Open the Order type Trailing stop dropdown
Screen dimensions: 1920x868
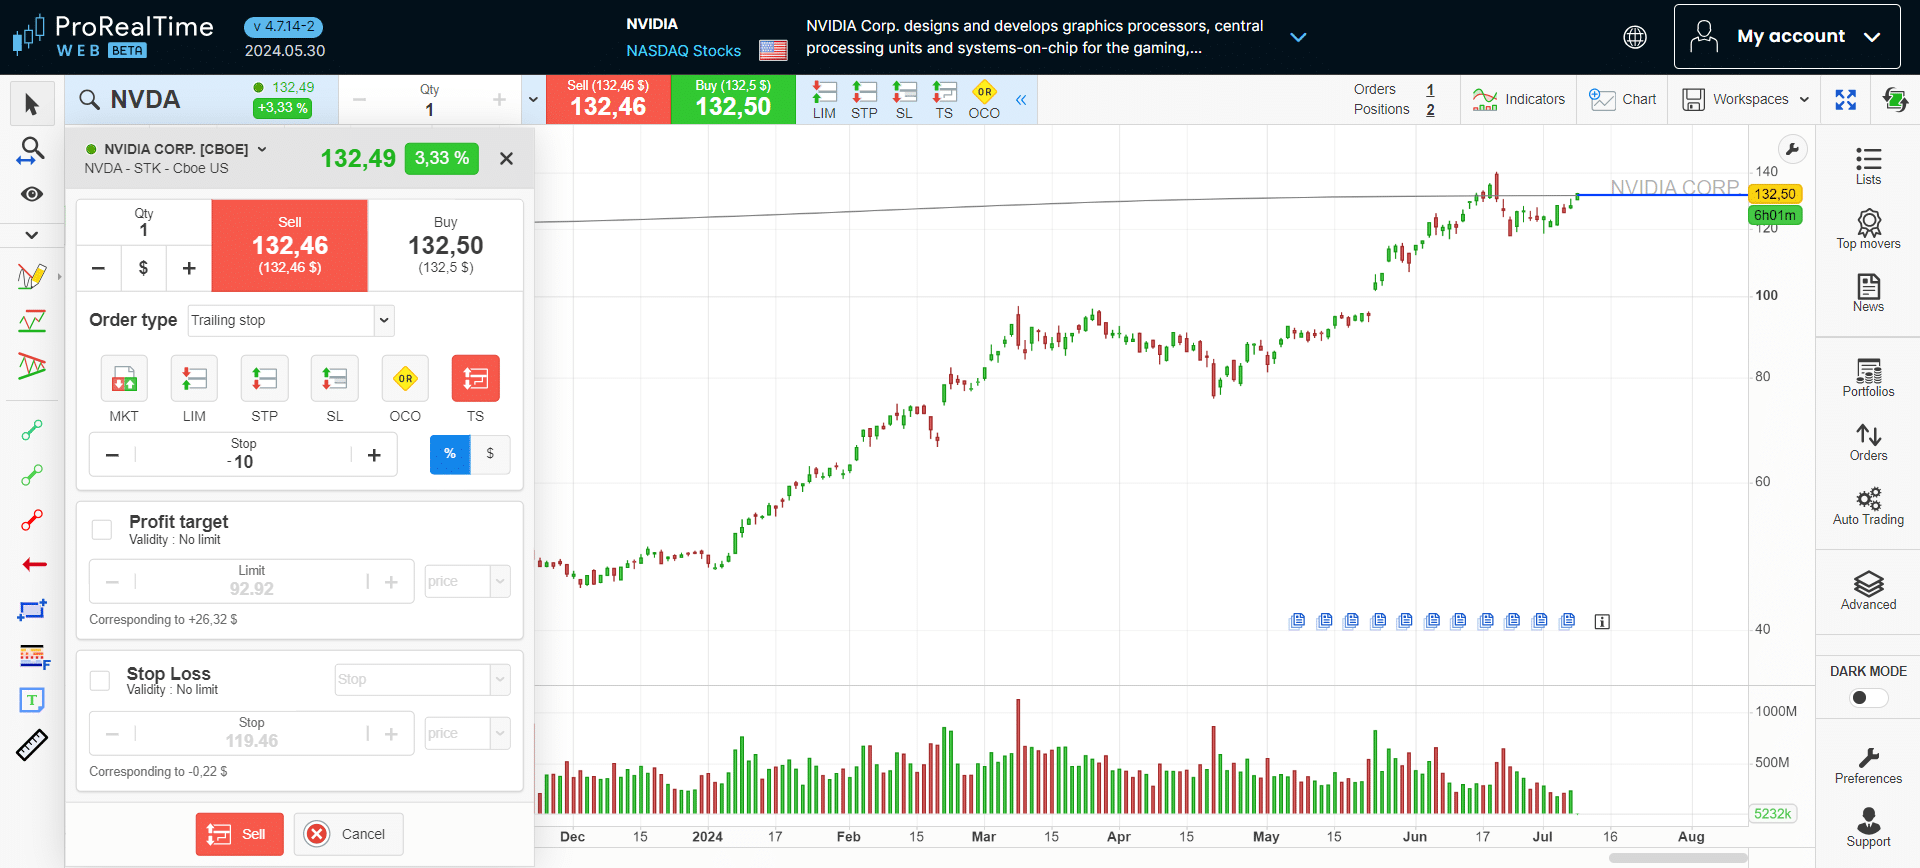pyautogui.click(x=291, y=320)
